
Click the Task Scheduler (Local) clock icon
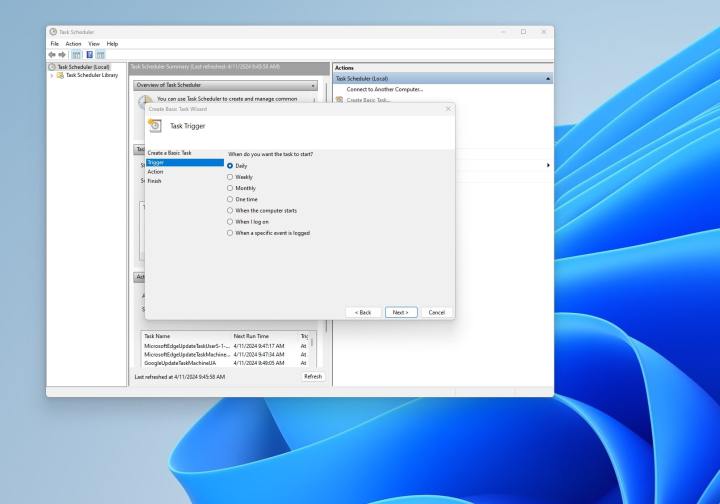52,67
